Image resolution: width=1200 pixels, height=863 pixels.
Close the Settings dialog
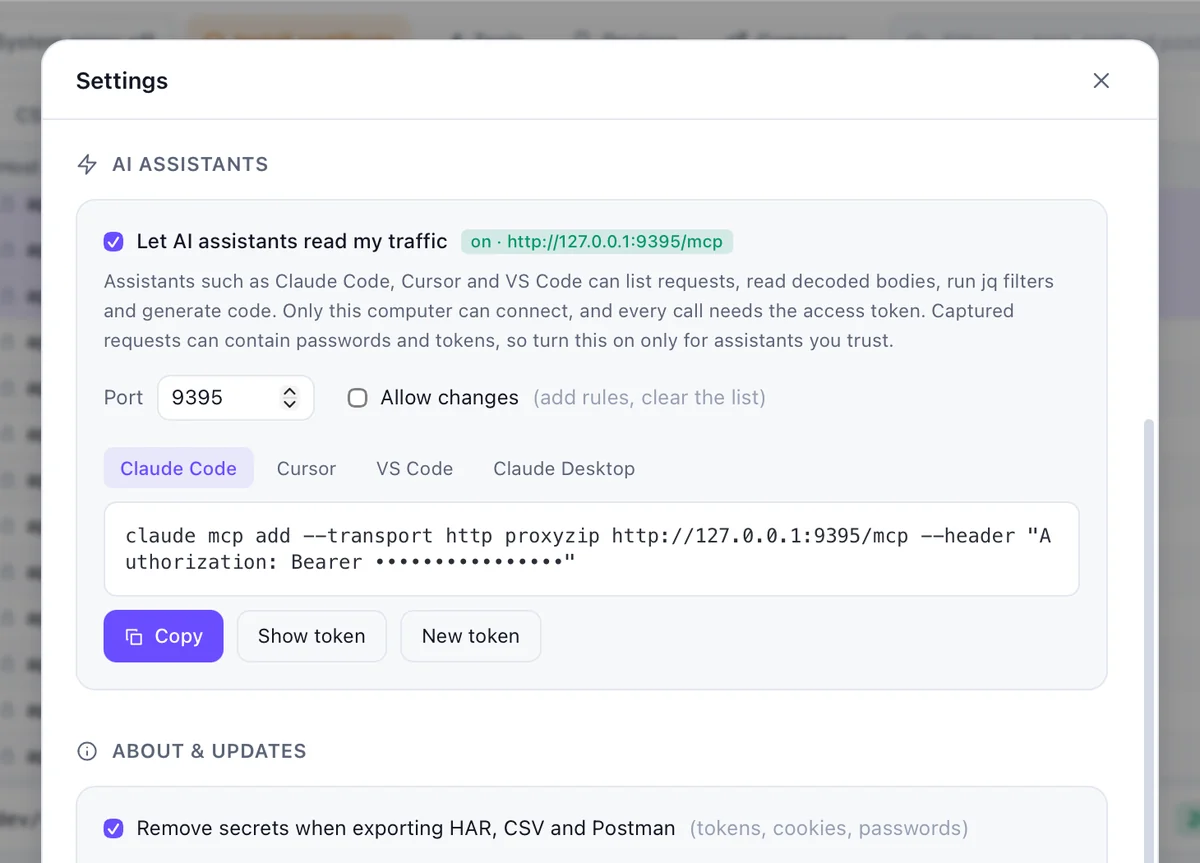point(1101,81)
